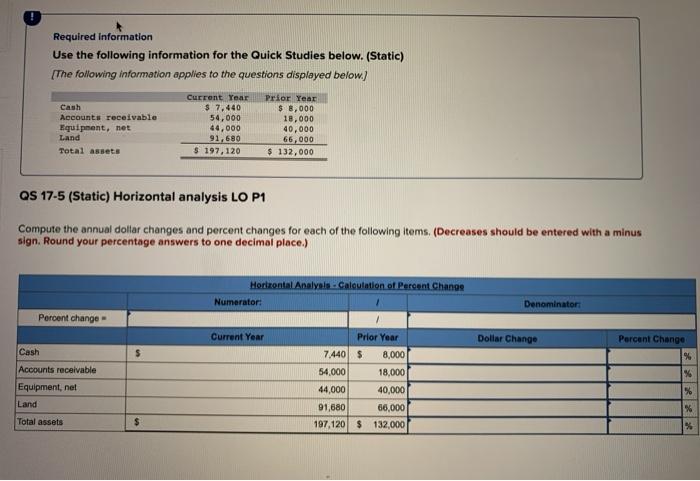Image resolution: width=700 pixels, height=481 pixels.
Task: Click Land Dollar Change input
Action: 507,408
